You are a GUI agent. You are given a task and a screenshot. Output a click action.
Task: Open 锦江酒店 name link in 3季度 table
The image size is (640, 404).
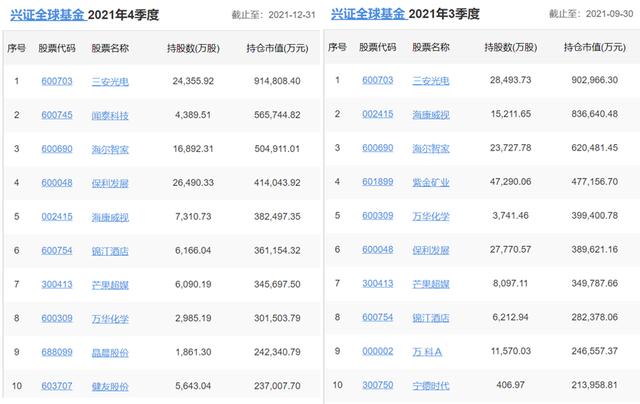[x=431, y=318]
